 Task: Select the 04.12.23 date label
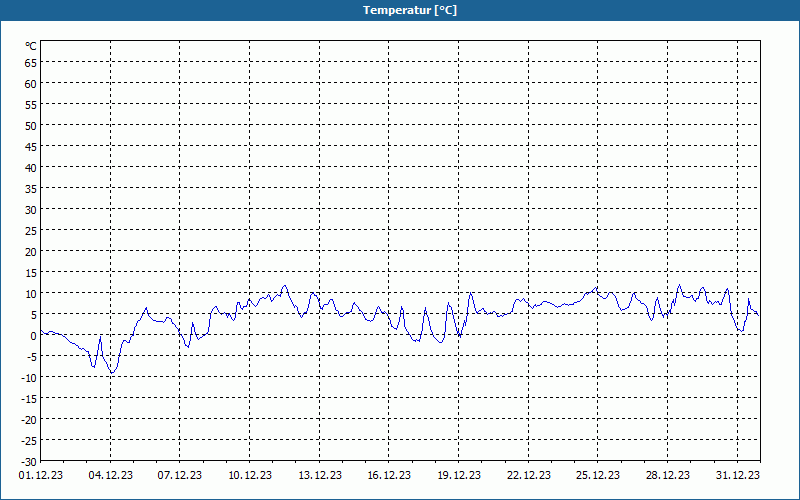click(x=110, y=475)
